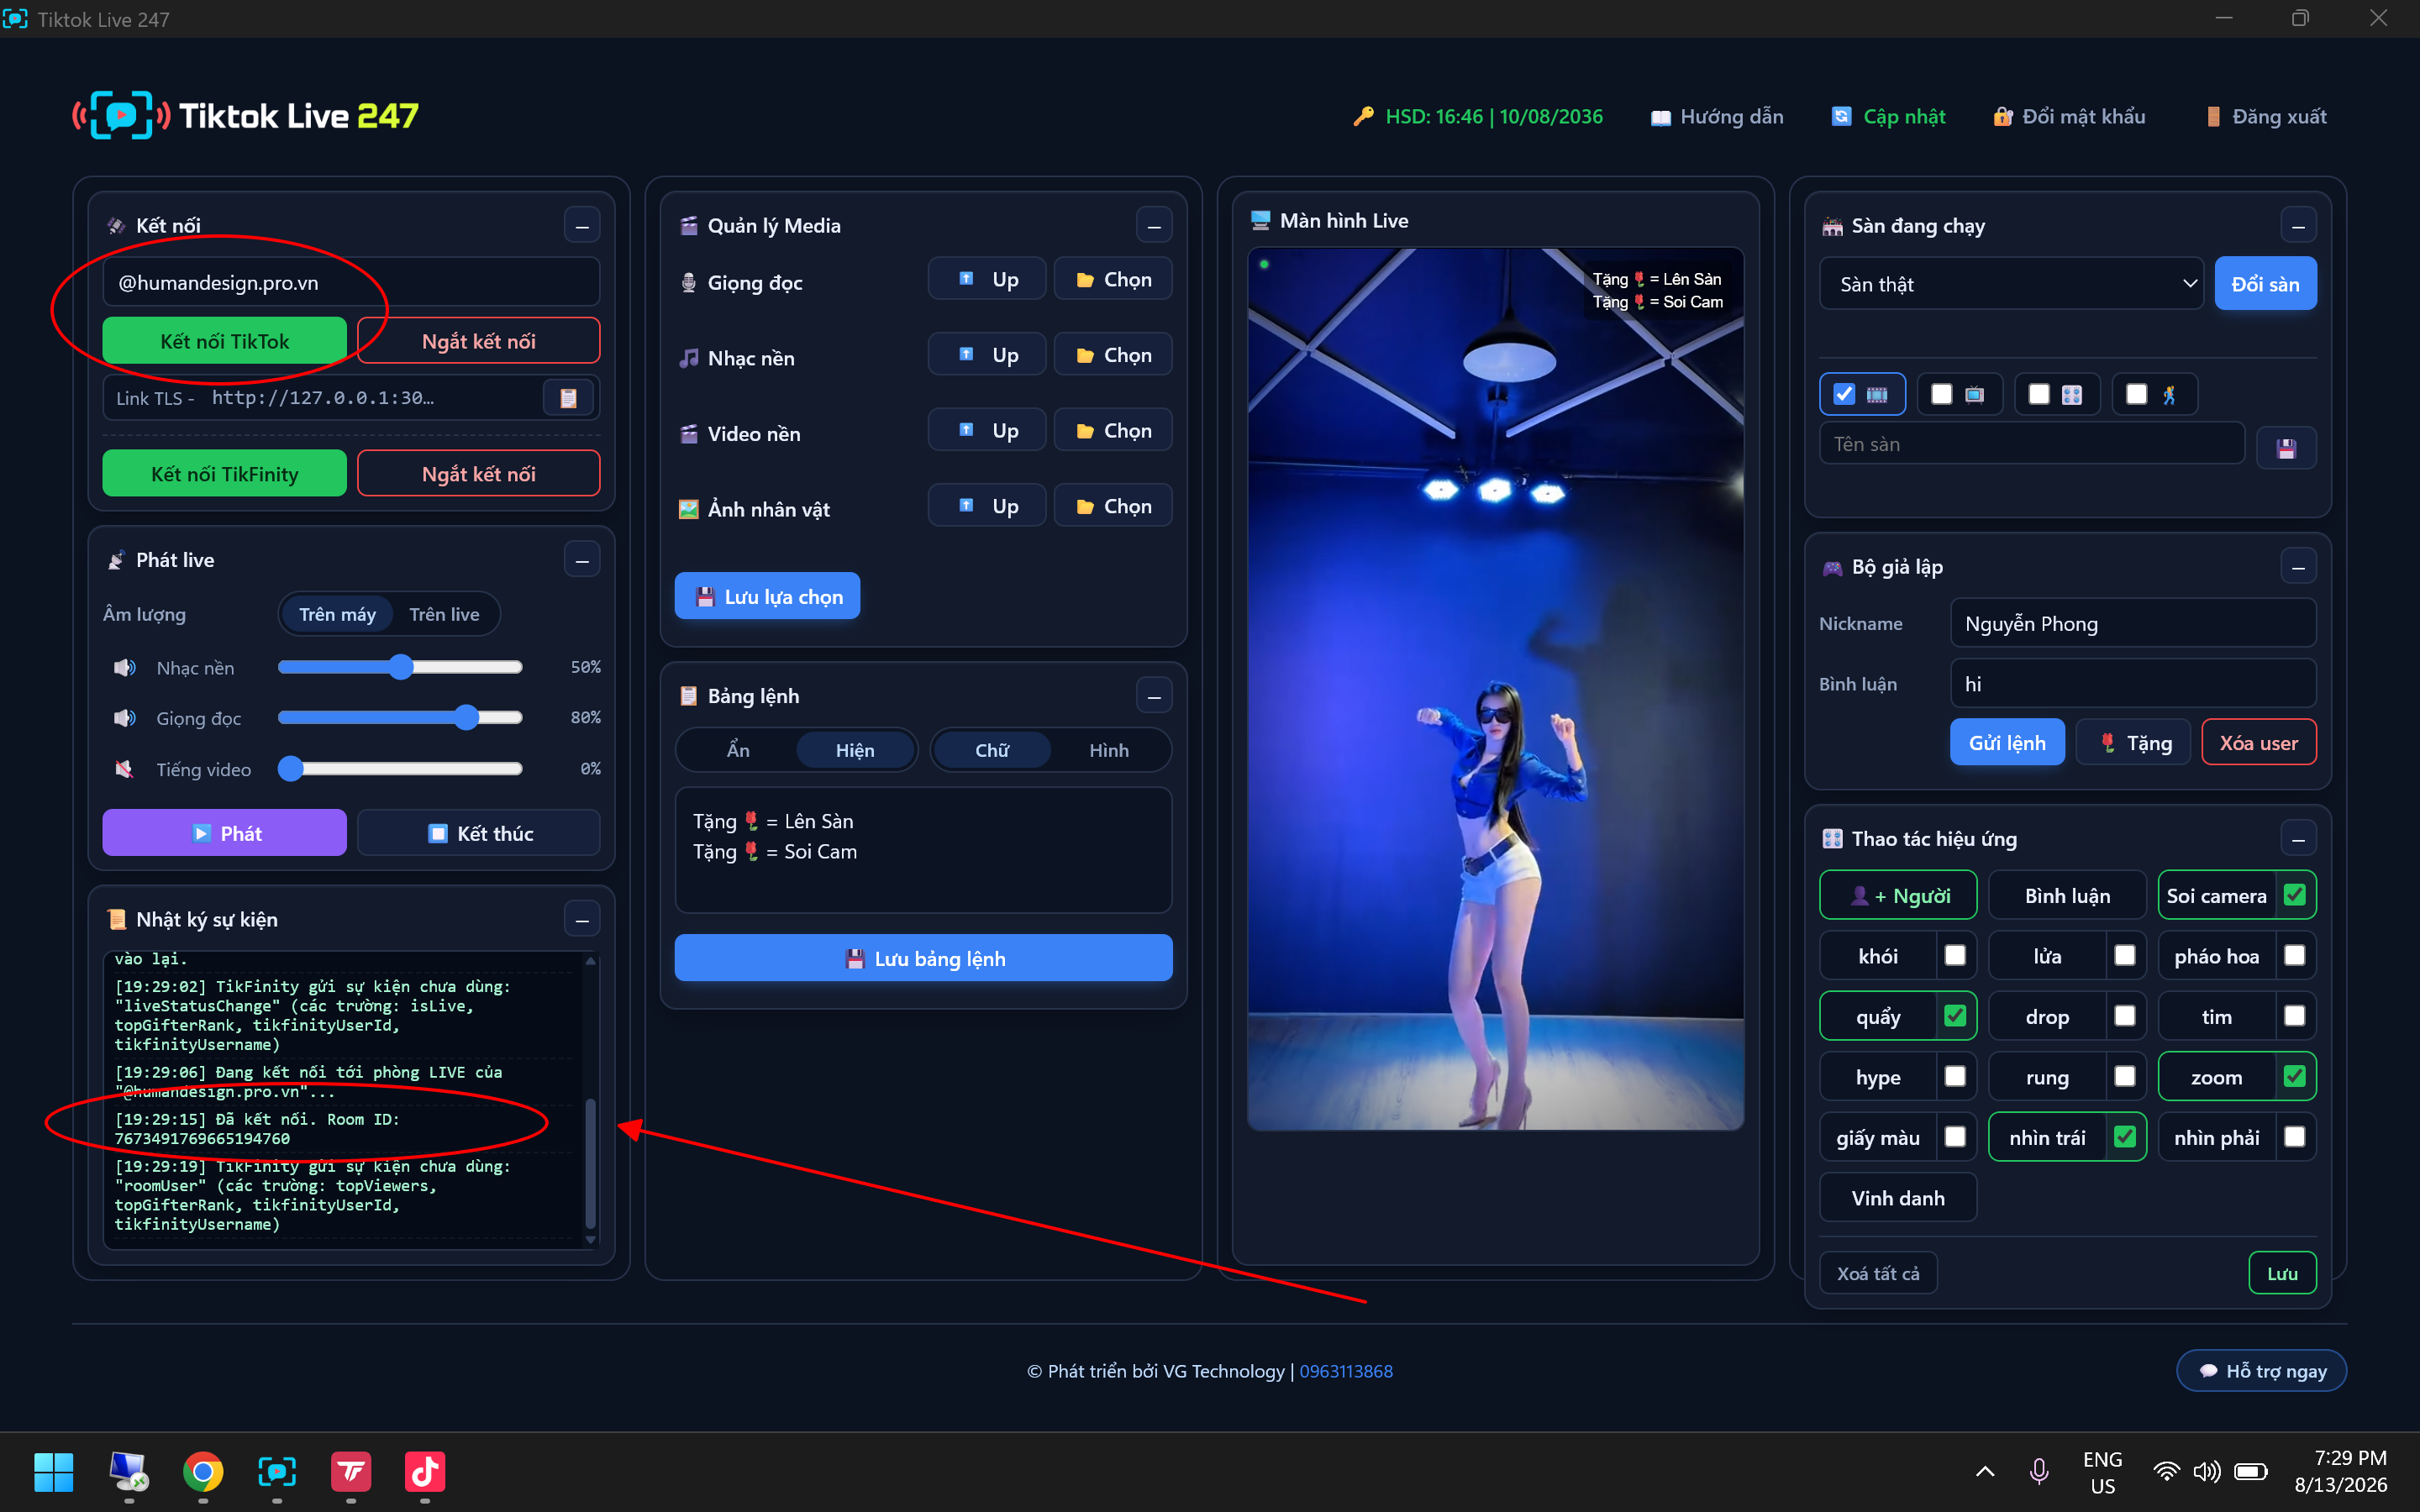This screenshot has width=2420, height=1512.
Task: Collapse the Sàn đang chạy panel
Action: pyautogui.click(x=2298, y=226)
